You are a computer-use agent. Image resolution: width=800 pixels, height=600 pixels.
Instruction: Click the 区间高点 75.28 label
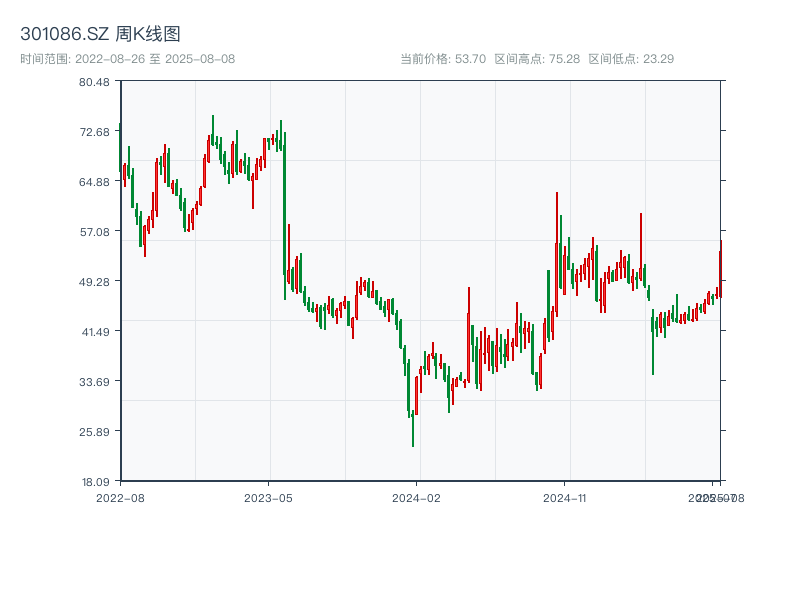[537, 59]
